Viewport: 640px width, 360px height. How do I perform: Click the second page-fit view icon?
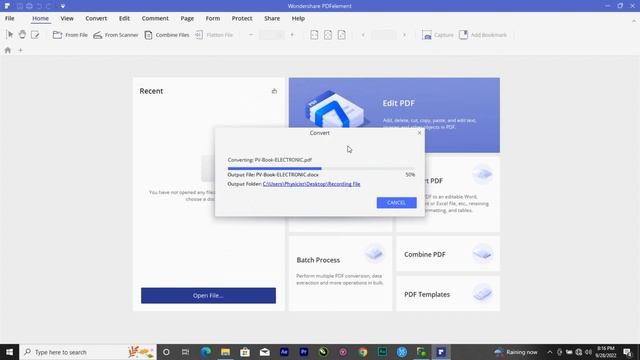coord(328,35)
